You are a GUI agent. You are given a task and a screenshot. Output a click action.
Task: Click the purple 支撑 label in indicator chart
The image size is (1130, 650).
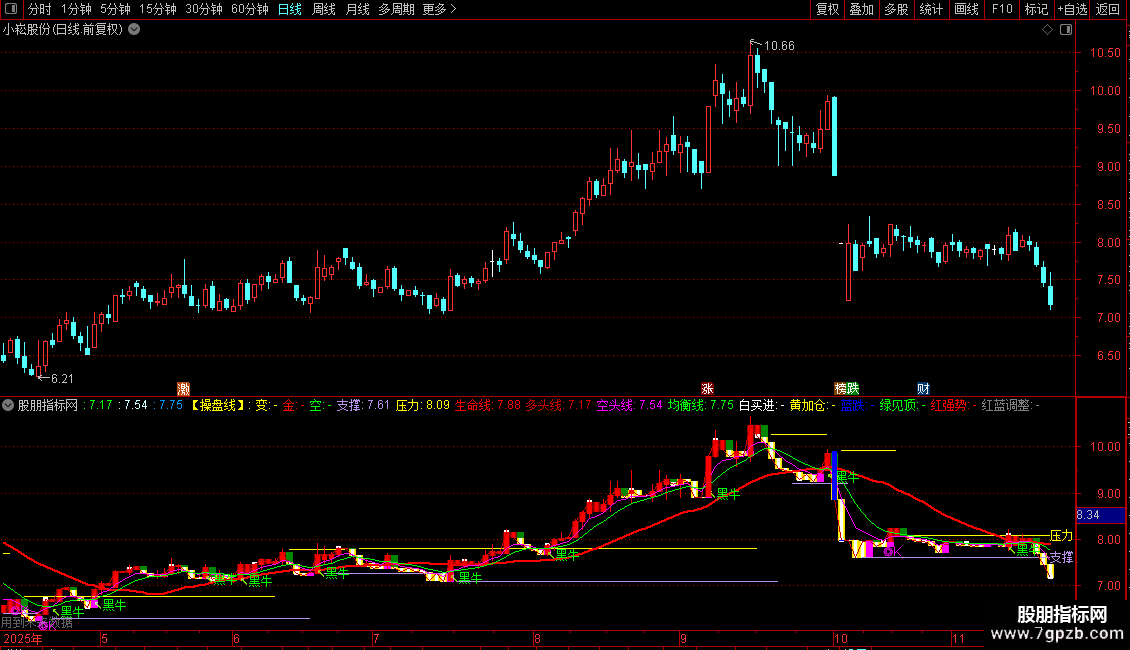pyautogui.click(x=1062, y=558)
